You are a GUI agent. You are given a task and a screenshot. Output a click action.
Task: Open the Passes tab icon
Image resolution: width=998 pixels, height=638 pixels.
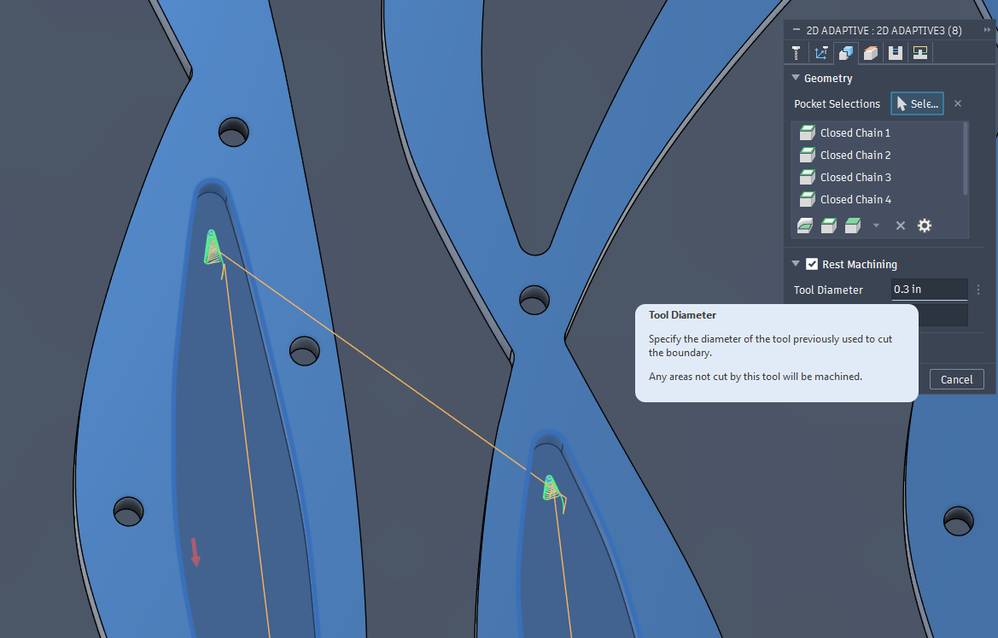coord(896,53)
